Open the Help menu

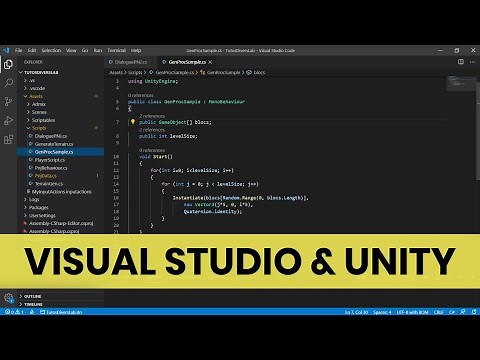point(136,50)
